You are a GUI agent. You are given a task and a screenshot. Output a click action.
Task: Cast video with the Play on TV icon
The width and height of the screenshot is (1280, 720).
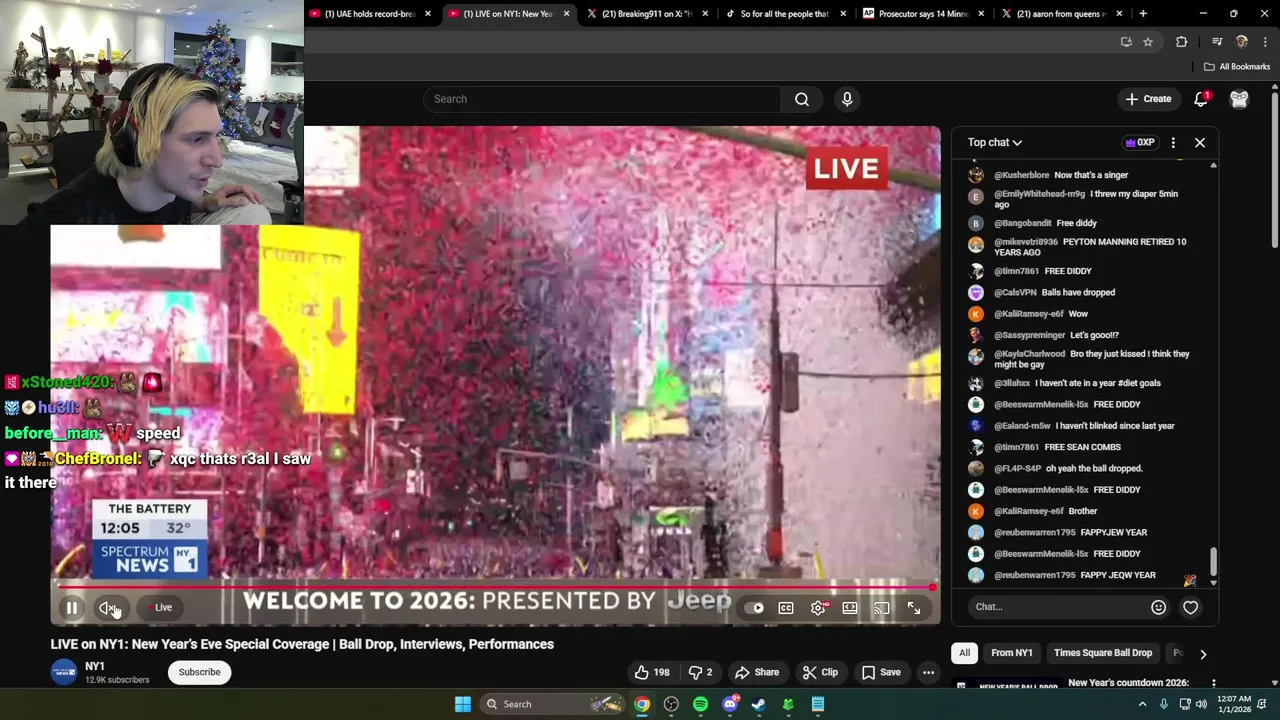(881, 608)
